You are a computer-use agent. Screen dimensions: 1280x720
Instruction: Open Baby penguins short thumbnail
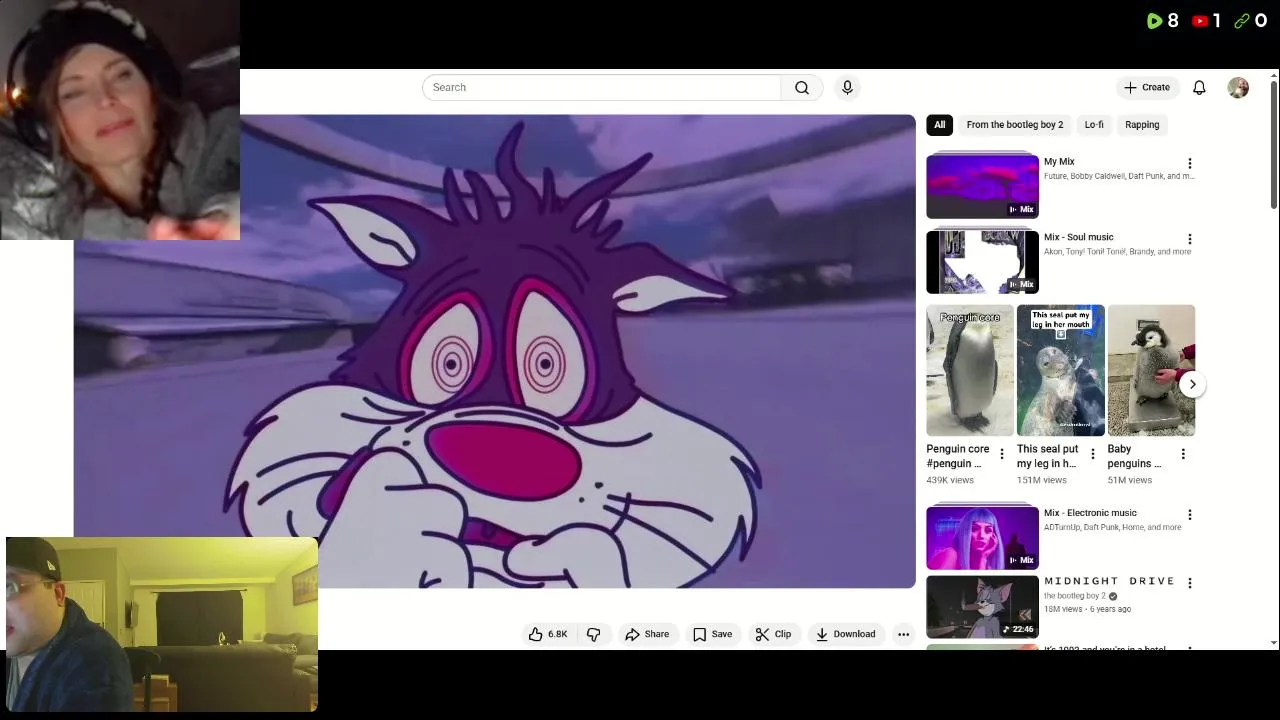click(x=1151, y=371)
